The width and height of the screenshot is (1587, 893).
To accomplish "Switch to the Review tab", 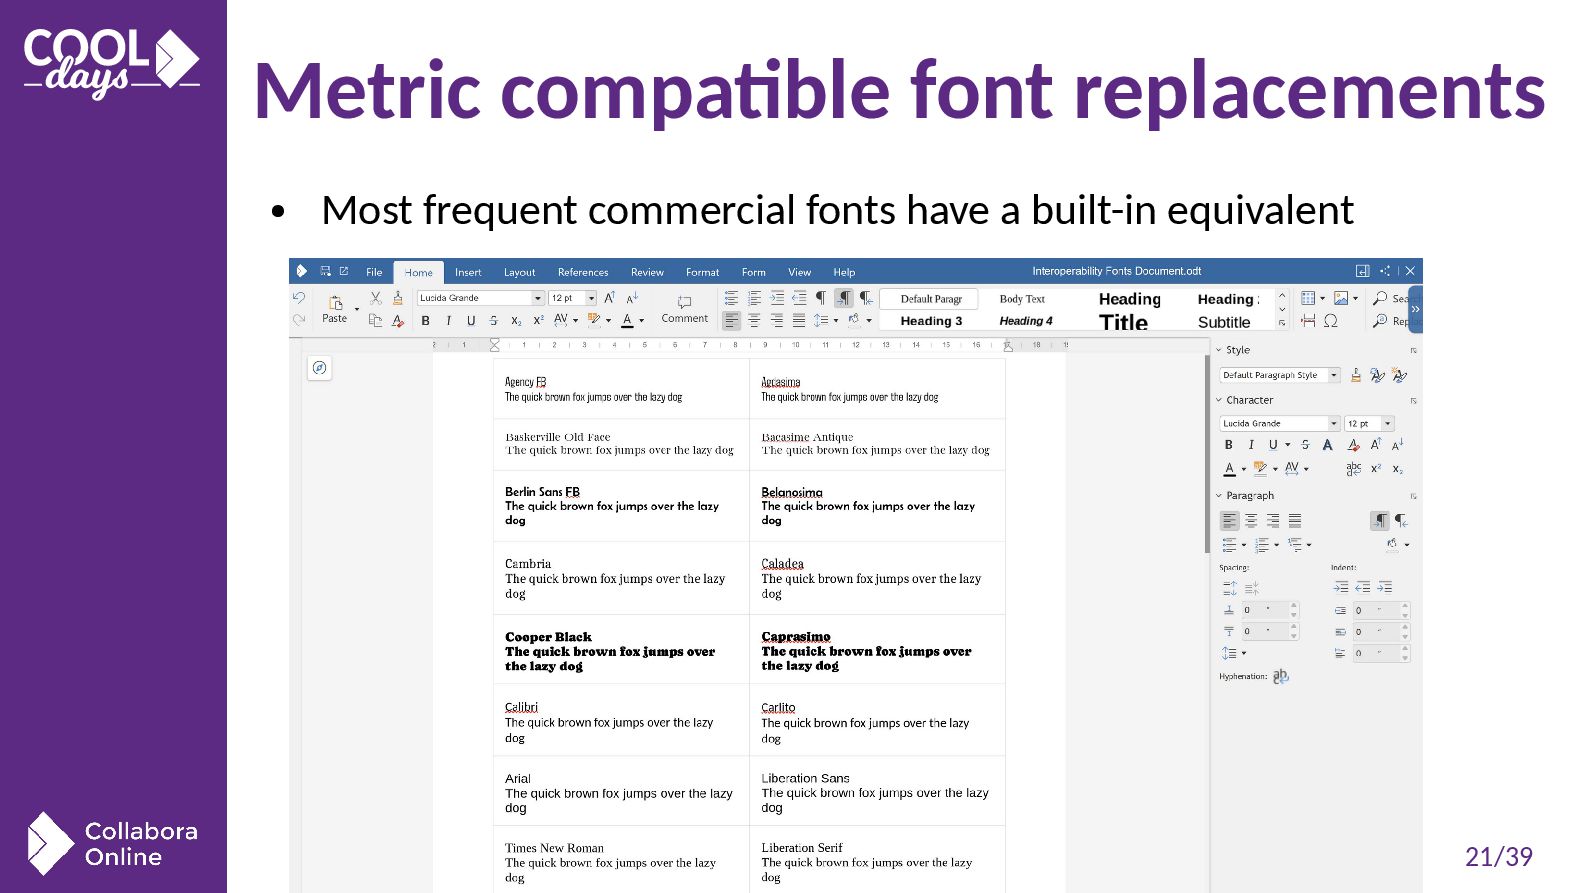I will pyautogui.click(x=647, y=272).
